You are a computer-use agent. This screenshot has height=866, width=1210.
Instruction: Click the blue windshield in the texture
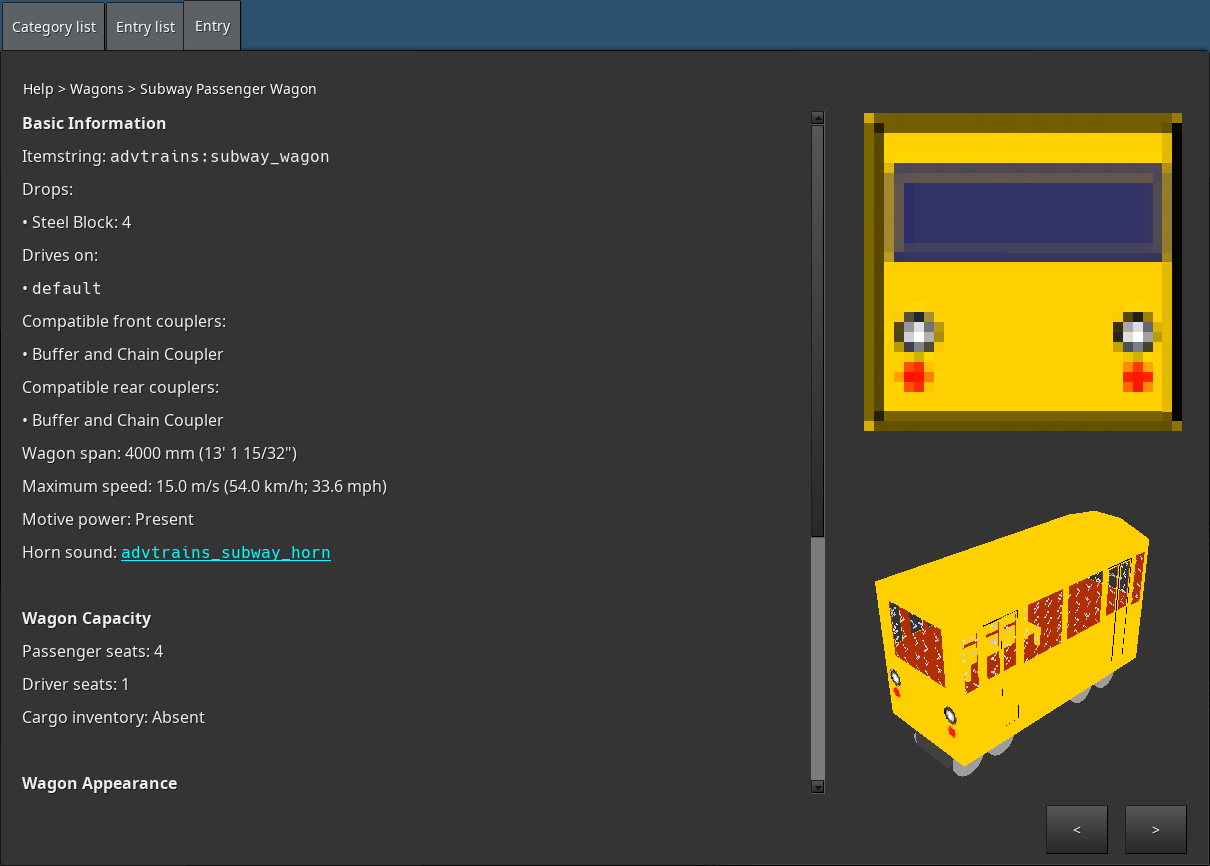pos(1027,213)
